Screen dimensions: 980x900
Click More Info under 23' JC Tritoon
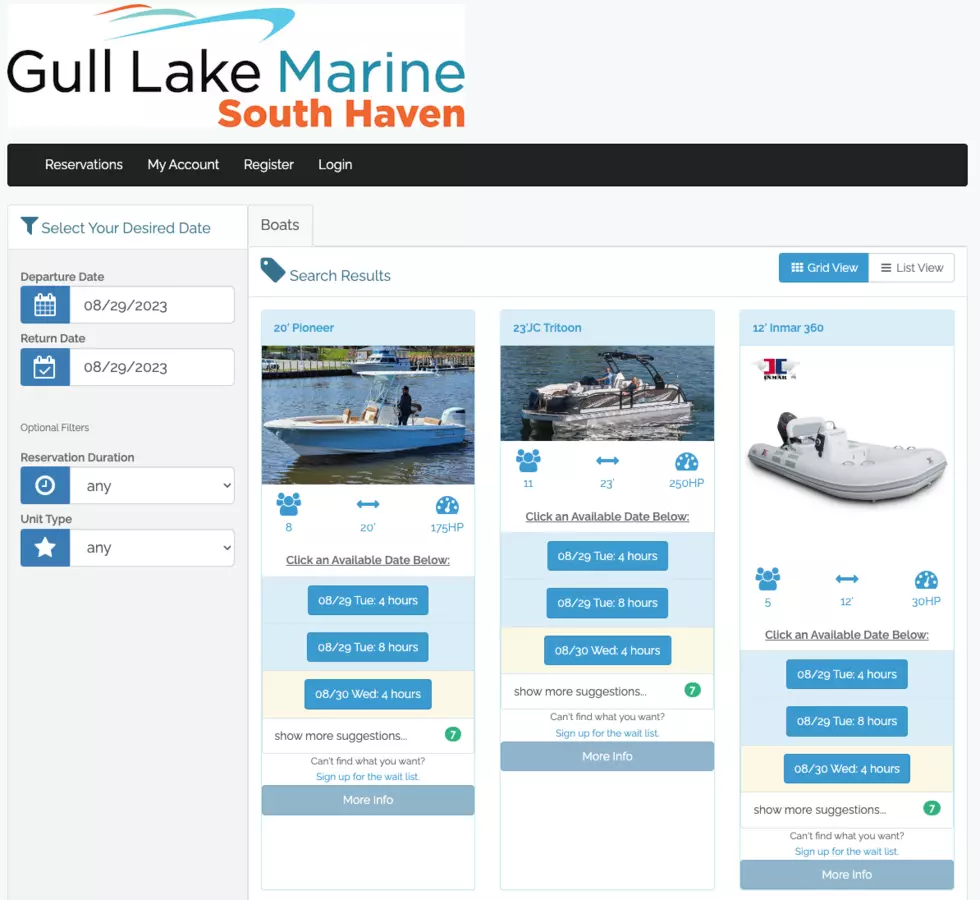click(607, 757)
